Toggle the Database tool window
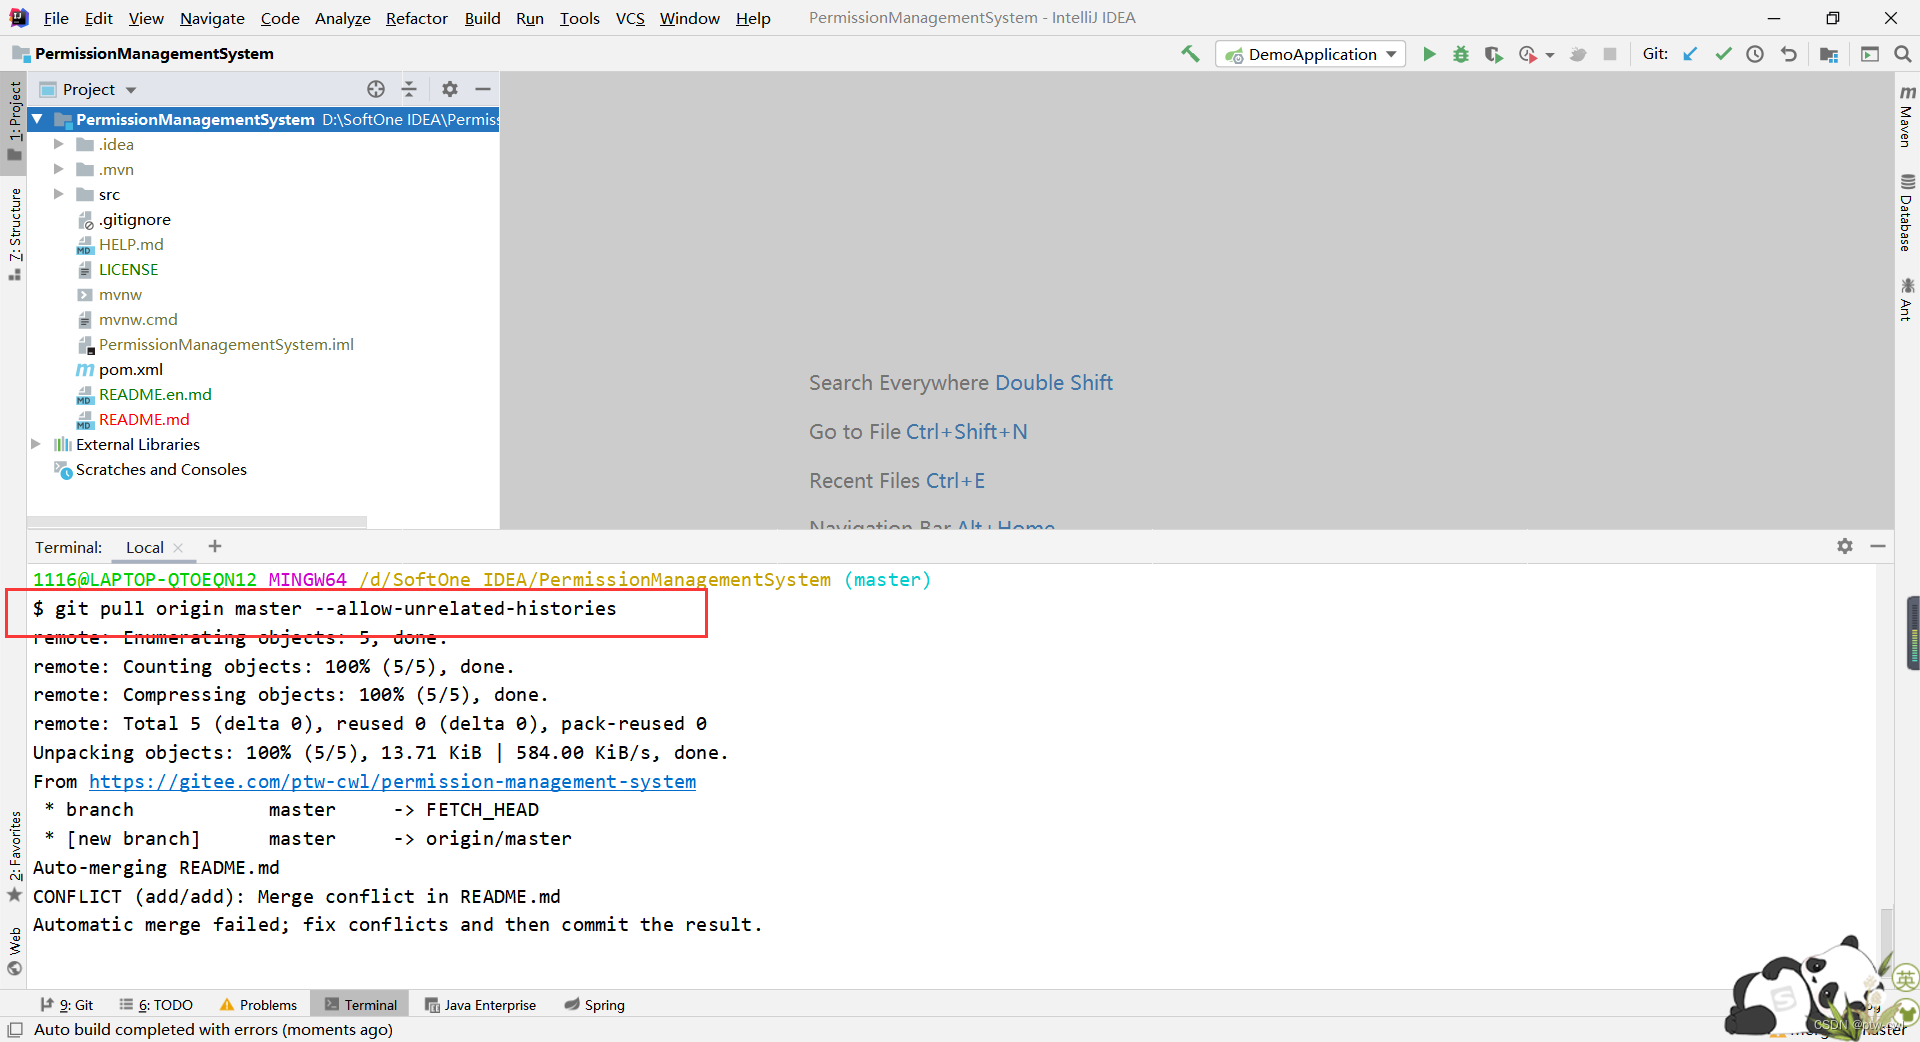The height and width of the screenshot is (1042, 1920). point(1907,213)
